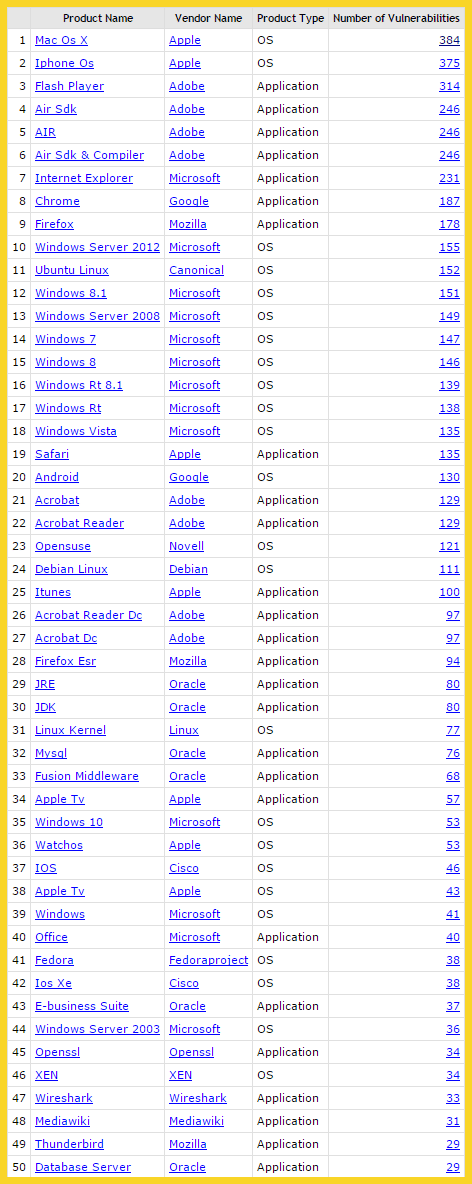This screenshot has width=472, height=1184.
Task: Click the Novell vendor link
Action: point(187,546)
